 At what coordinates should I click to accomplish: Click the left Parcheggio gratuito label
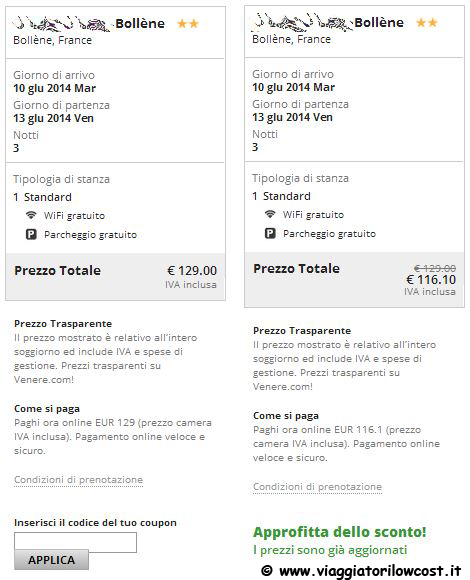[x=91, y=235]
